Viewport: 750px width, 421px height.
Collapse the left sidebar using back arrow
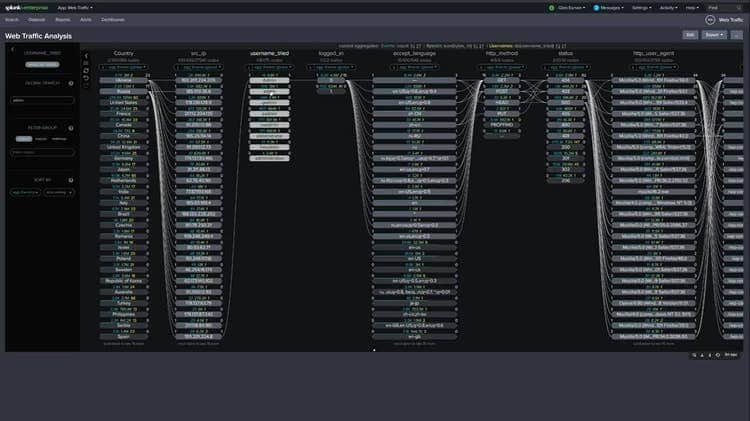12,48
